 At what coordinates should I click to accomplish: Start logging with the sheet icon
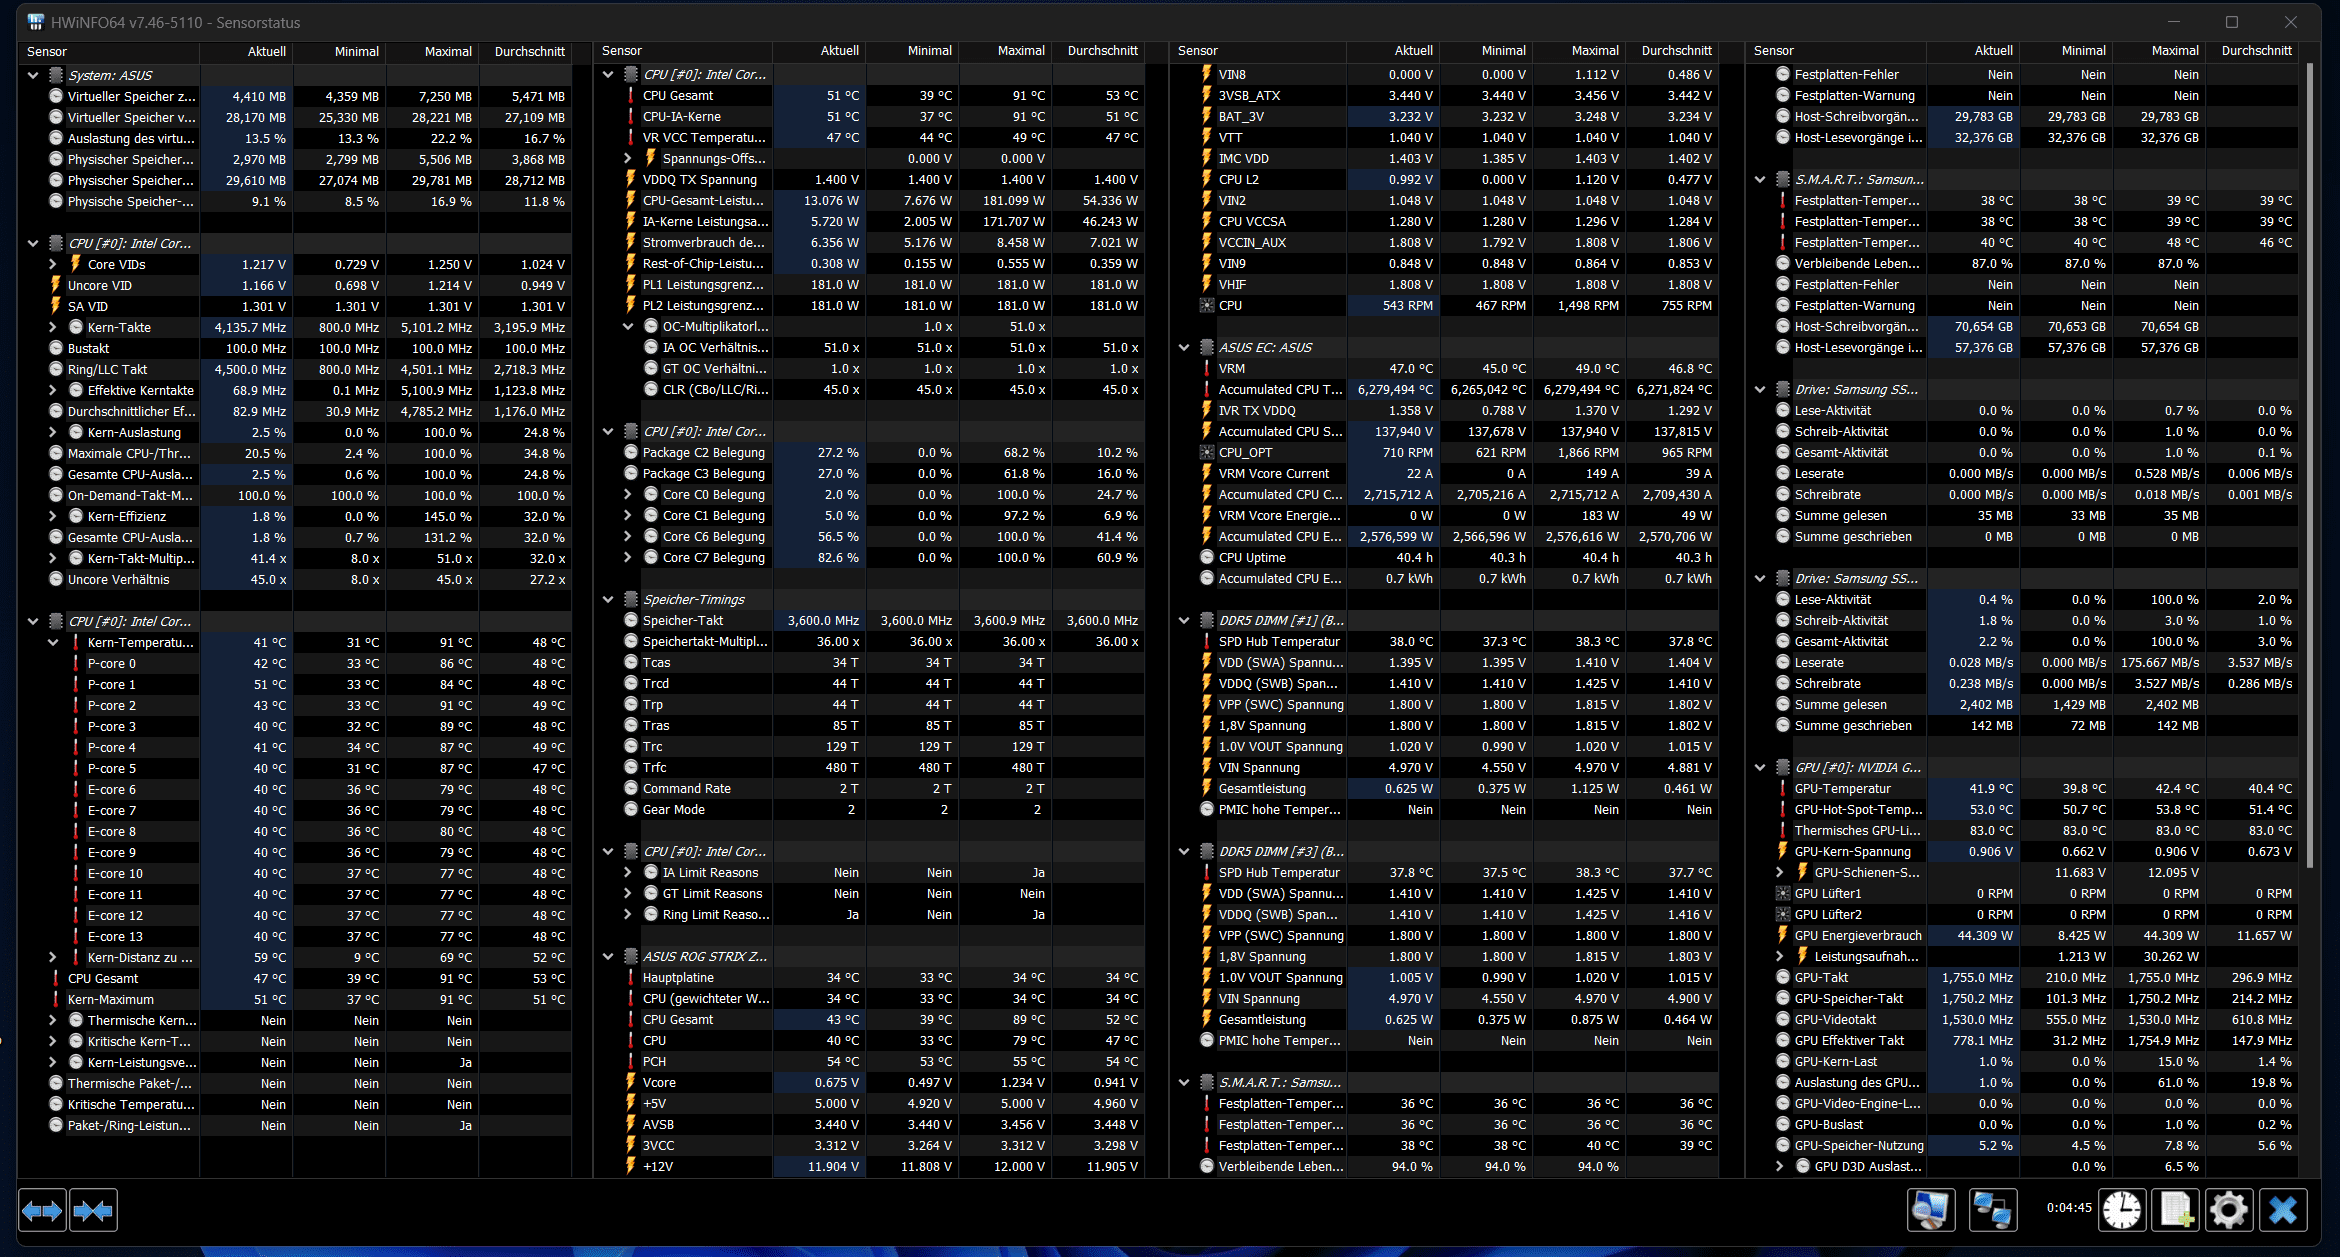tap(2176, 1210)
